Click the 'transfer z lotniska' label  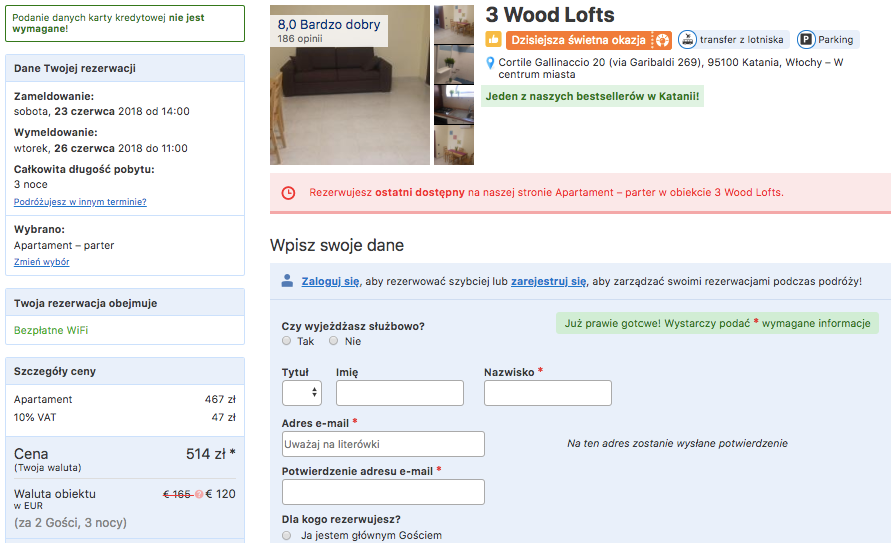pos(741,39)
